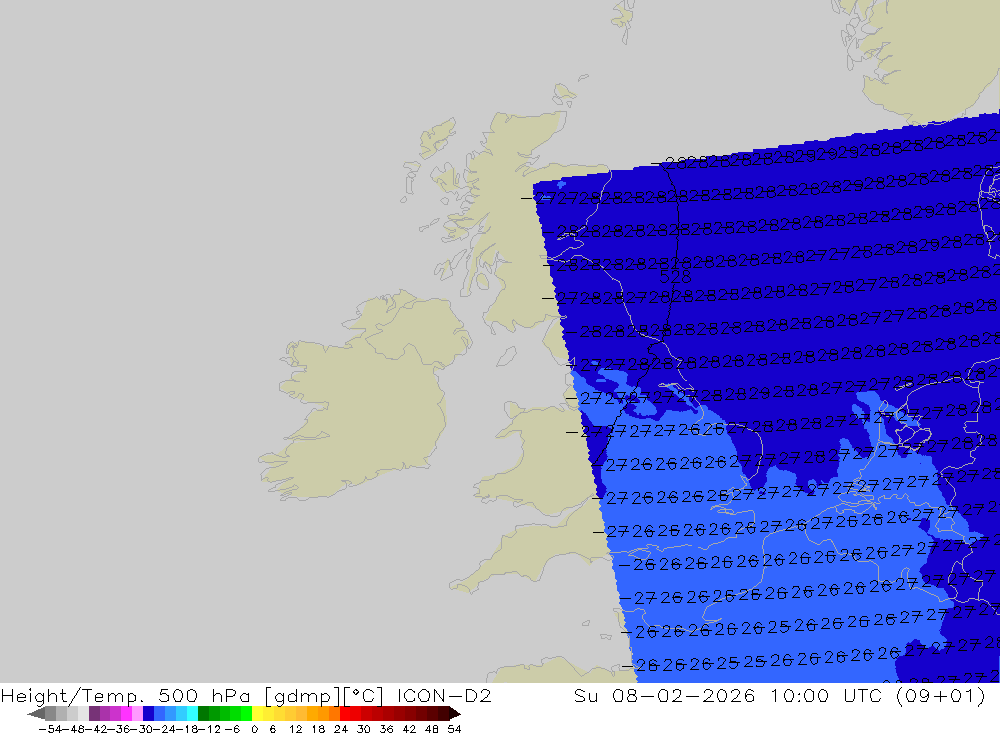Choose the darkest green swatch above -12
Viewport: 1000px width, 733px height.
click(x=203, y=713)
